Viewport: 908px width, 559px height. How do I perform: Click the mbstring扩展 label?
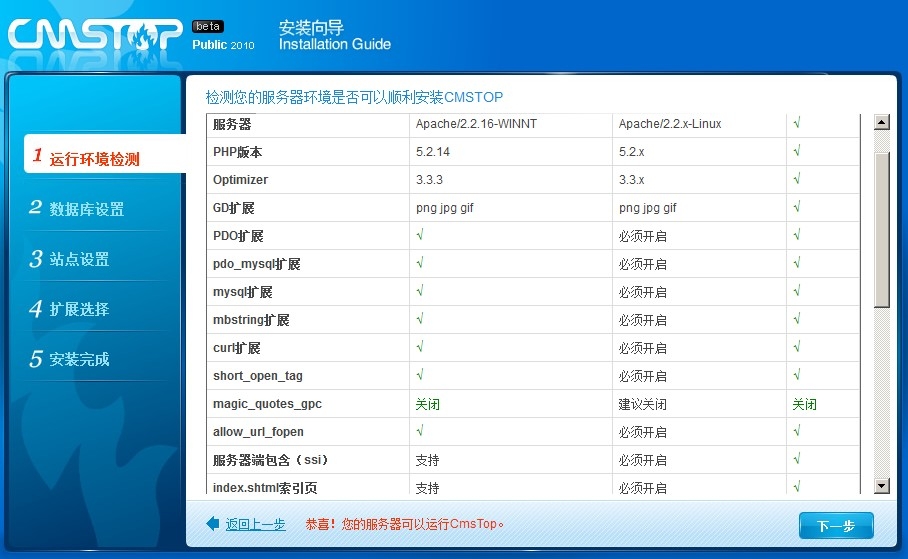pos(251,320)
